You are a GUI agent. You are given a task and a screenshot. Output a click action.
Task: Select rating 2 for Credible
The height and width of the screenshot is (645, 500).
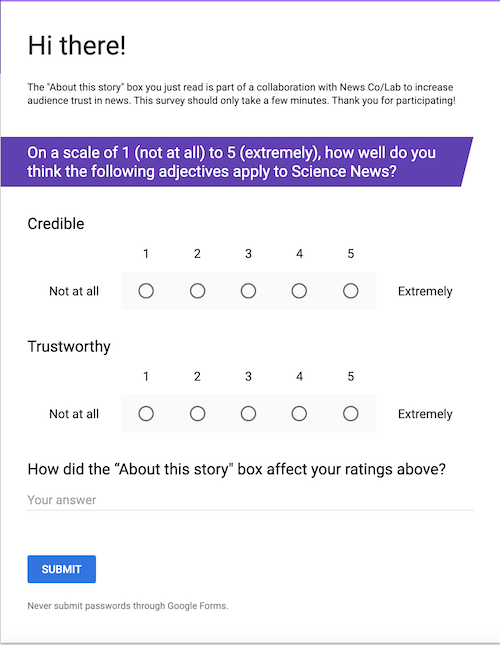197,291
